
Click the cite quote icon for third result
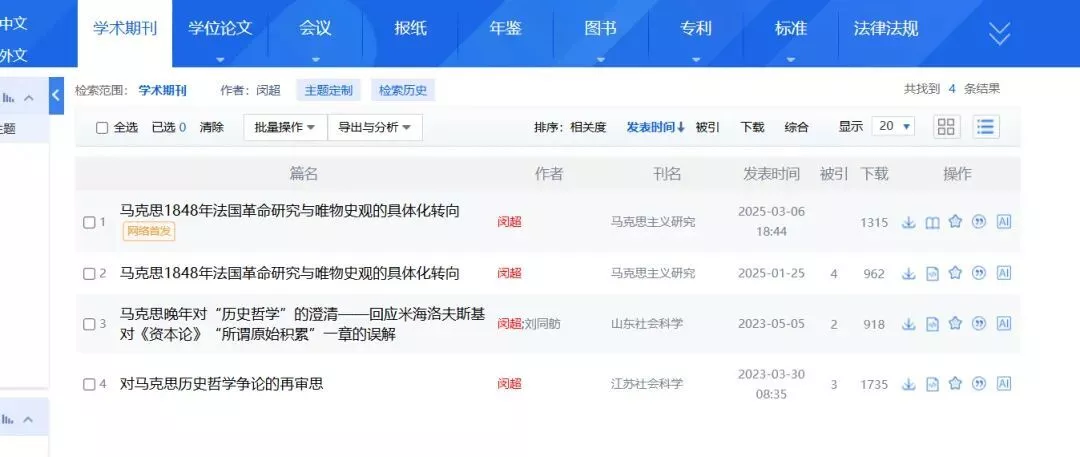pos(979,323)
